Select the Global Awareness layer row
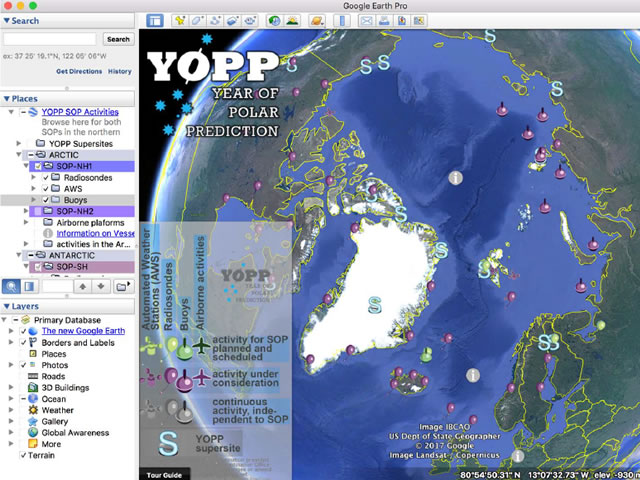Viewport: 640px width, 480px height. click(76, 433)
